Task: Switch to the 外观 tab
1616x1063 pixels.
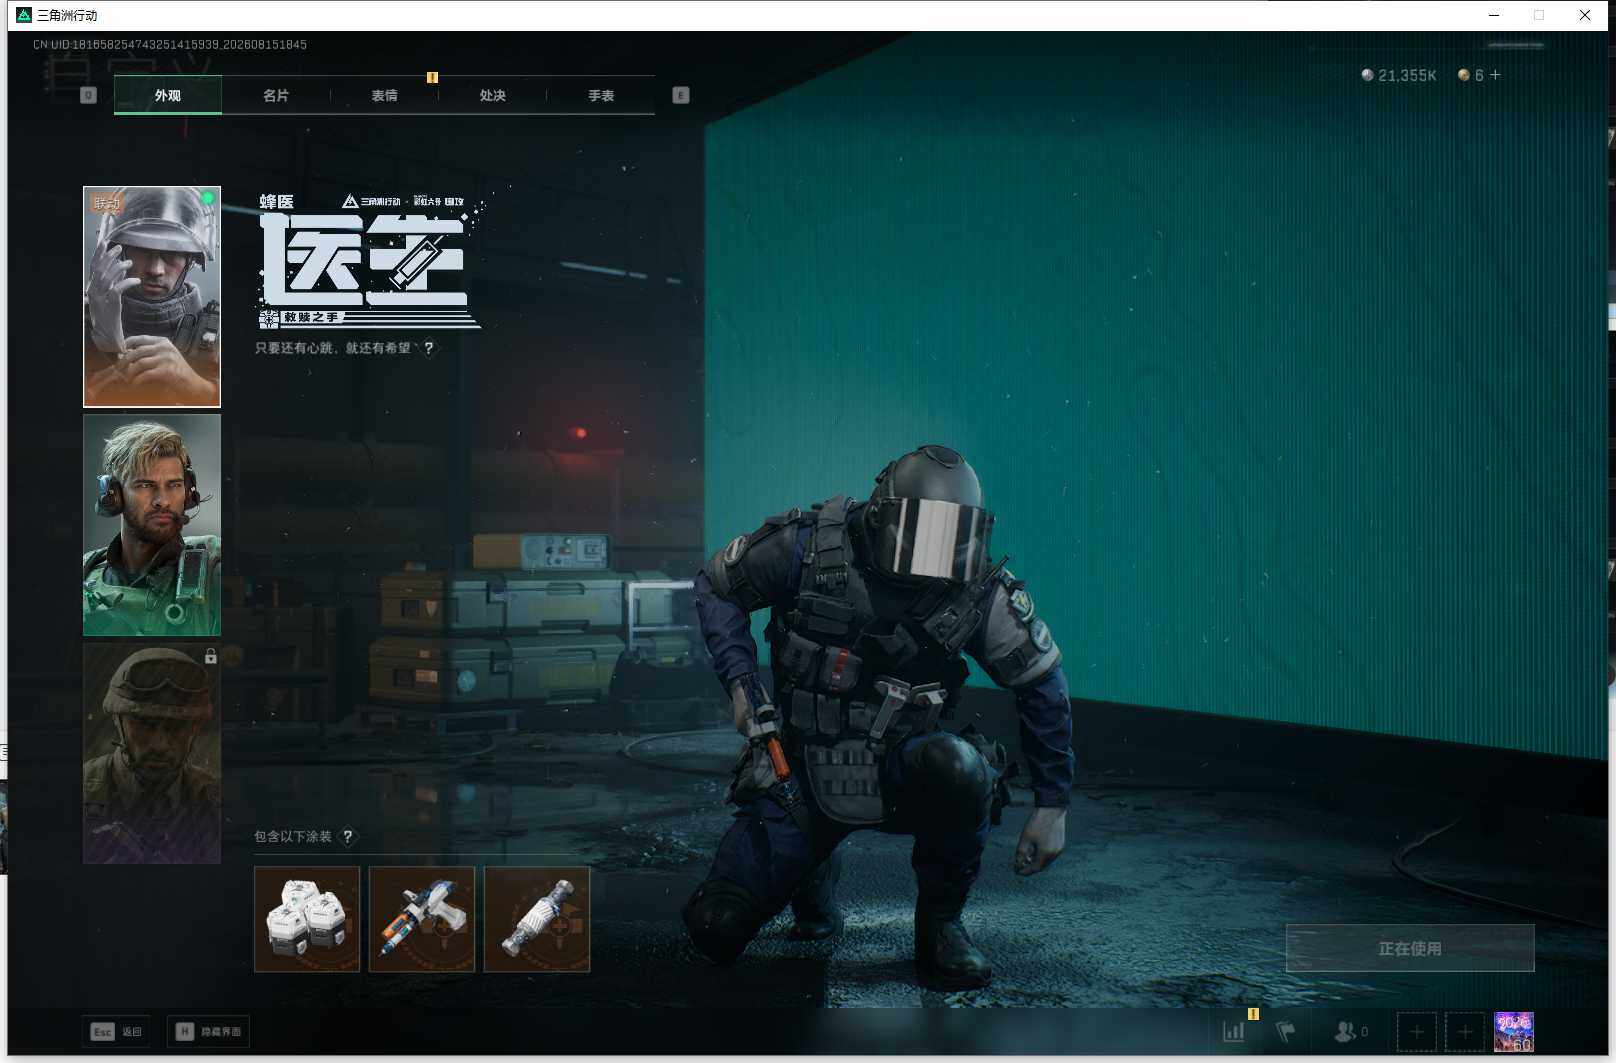Action: pos(168,95)
